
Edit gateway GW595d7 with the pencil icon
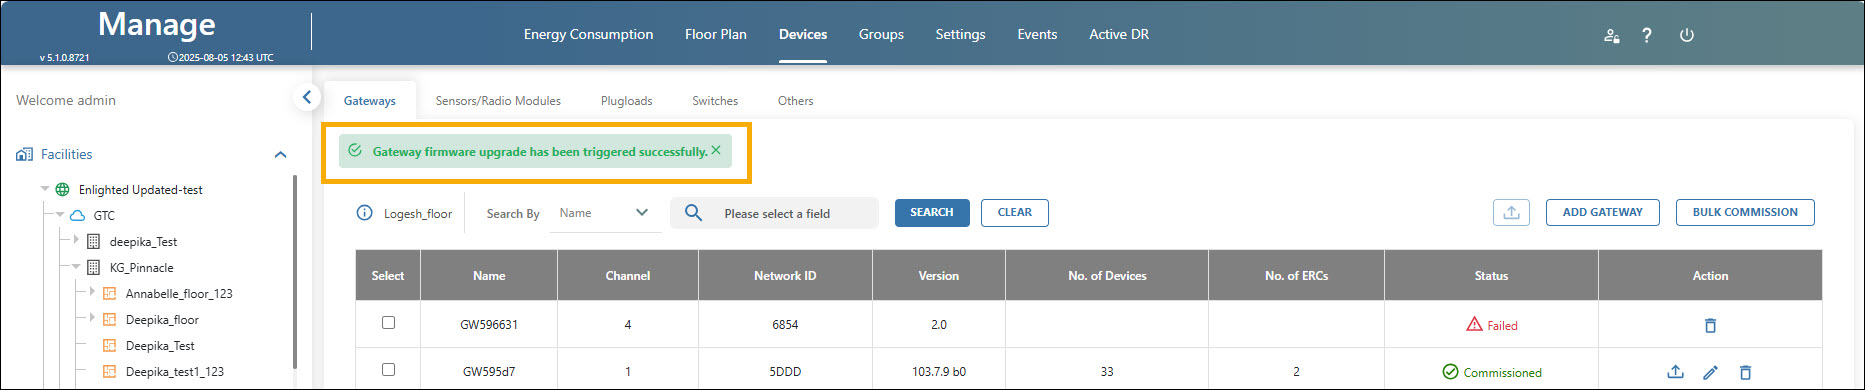point(1710,372)
